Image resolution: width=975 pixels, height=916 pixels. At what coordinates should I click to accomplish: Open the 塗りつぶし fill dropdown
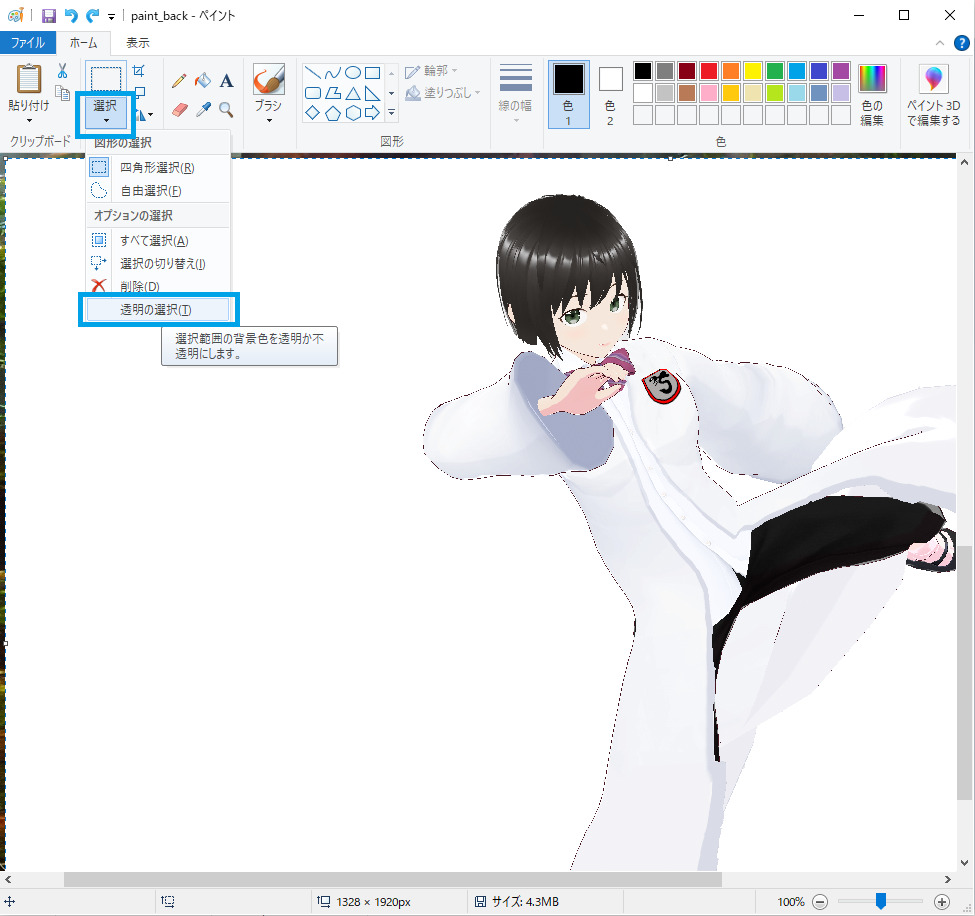(443, 93)
